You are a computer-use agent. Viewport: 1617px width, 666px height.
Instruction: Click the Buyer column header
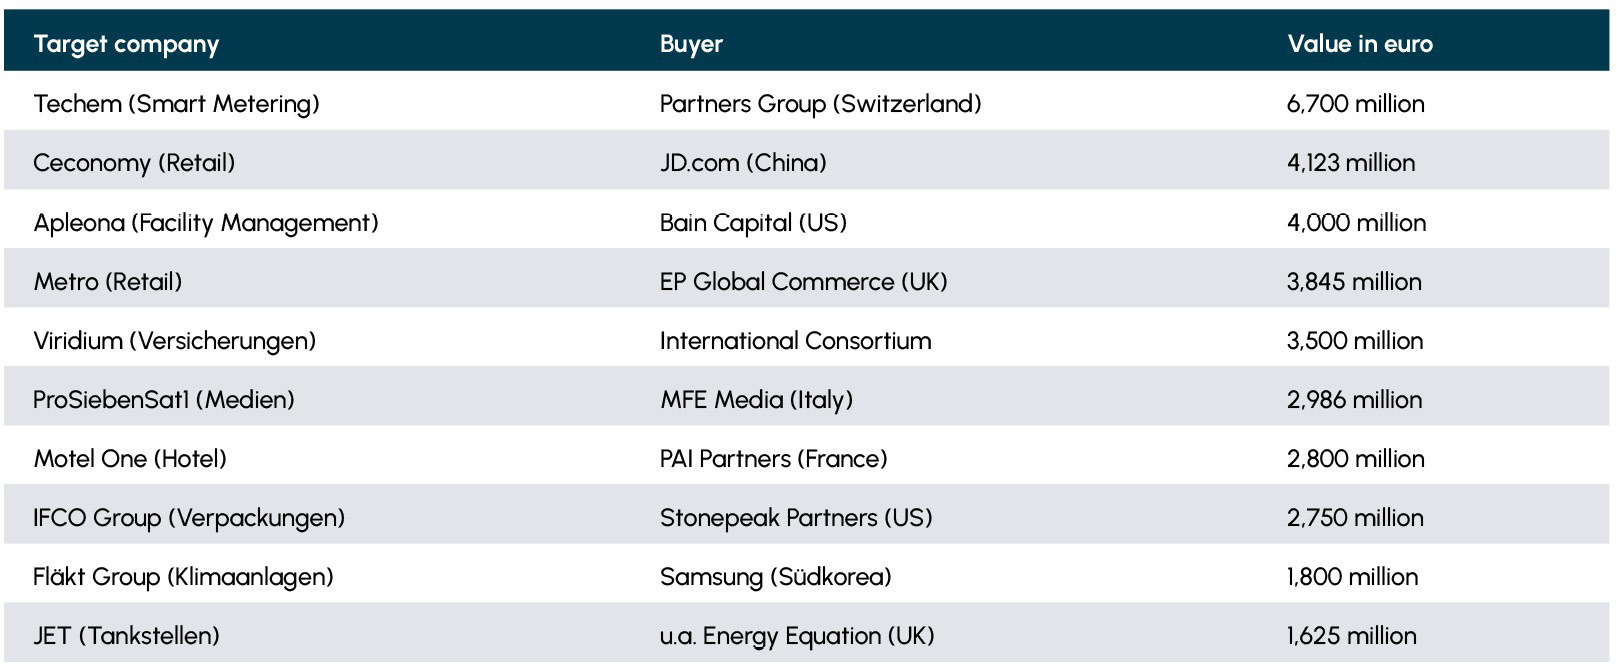coord(691,44)
